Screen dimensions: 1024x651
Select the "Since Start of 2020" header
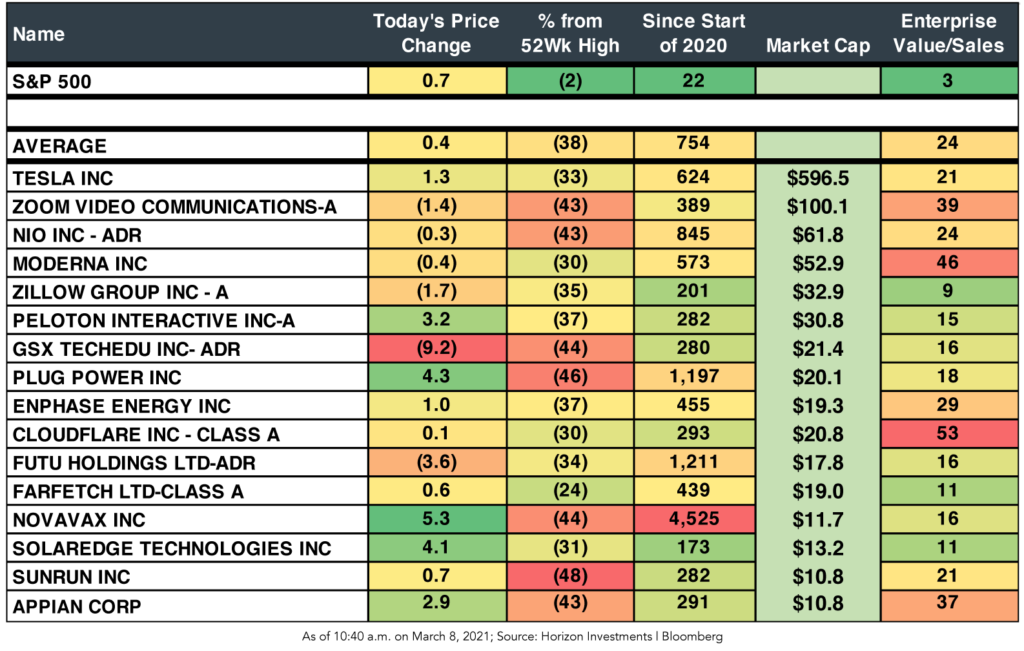click(x=694, y=33)
